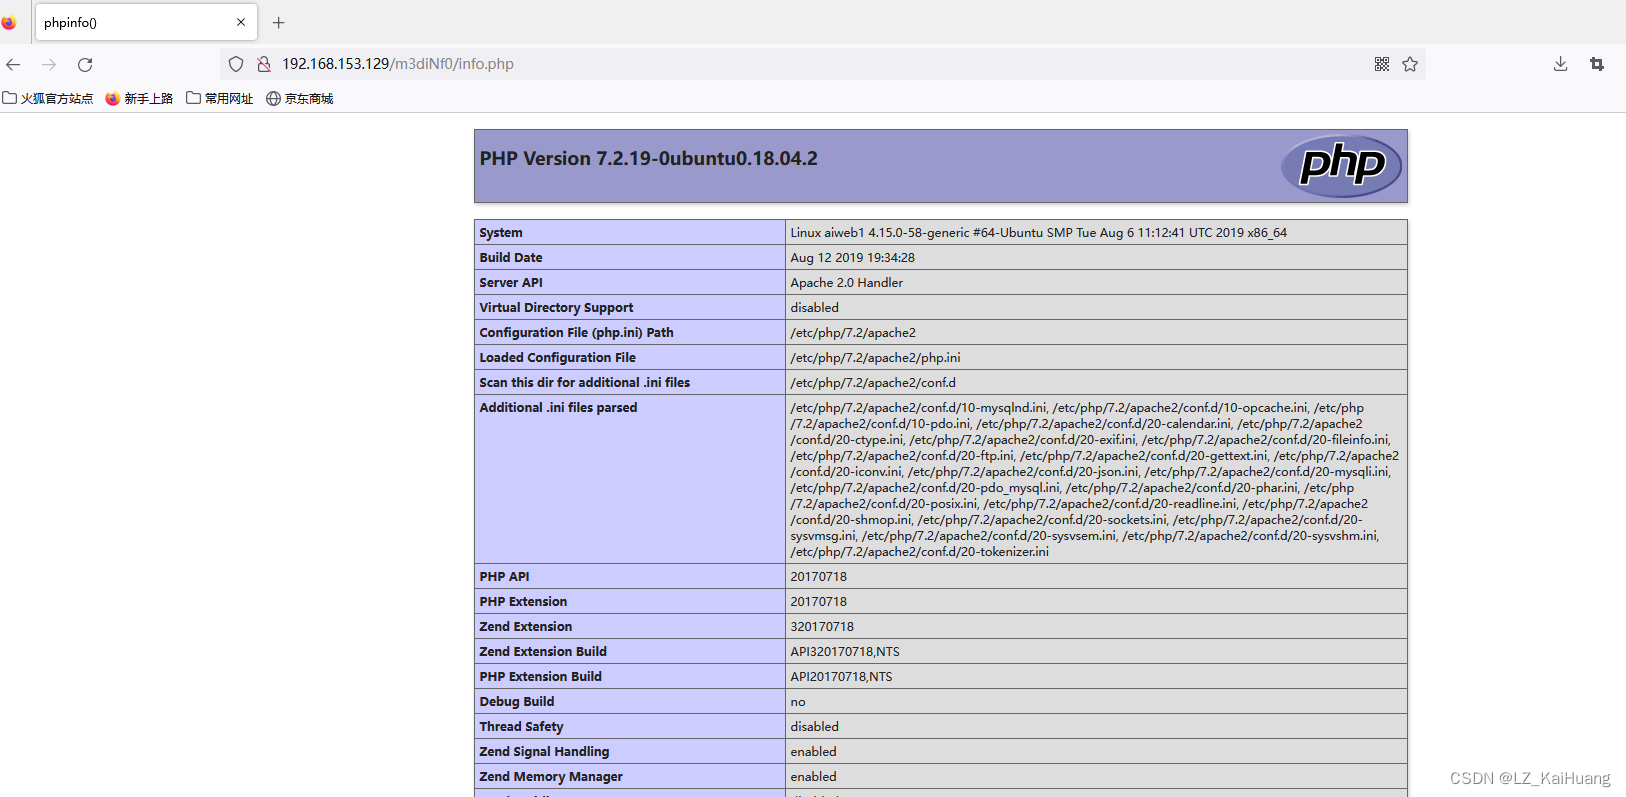This screenshot has width=1626, height=797.
Task: Click the 320170718 value
Action: tap(822, 627)
